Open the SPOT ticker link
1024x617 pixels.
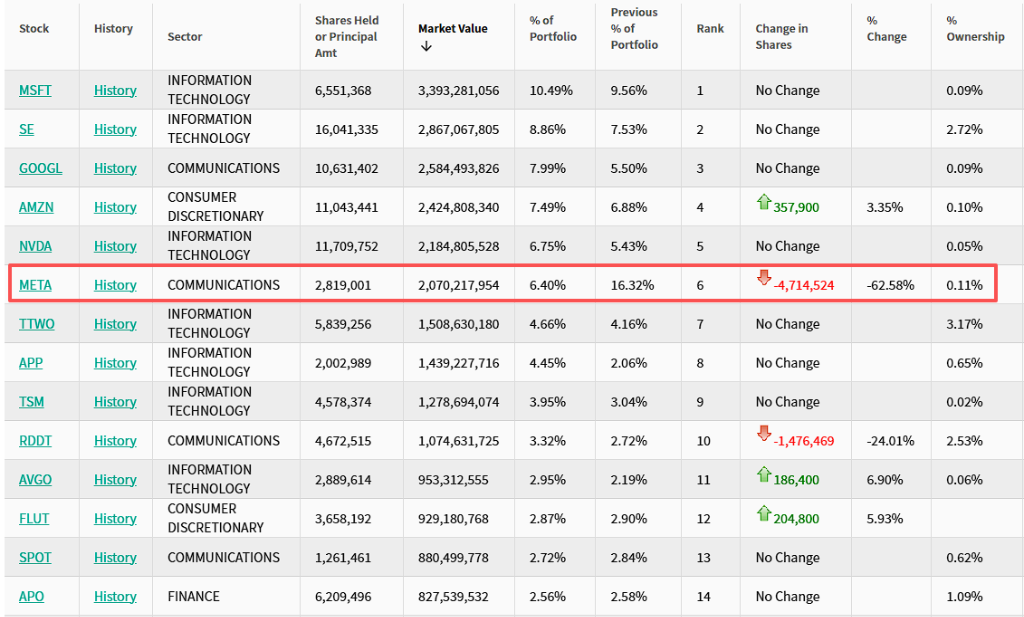[35, 557]
